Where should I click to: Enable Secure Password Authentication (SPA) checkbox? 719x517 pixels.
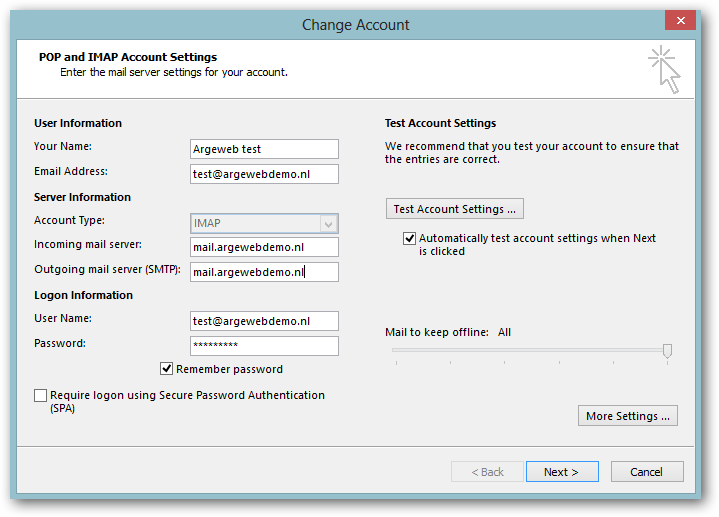tap(40, 395)
